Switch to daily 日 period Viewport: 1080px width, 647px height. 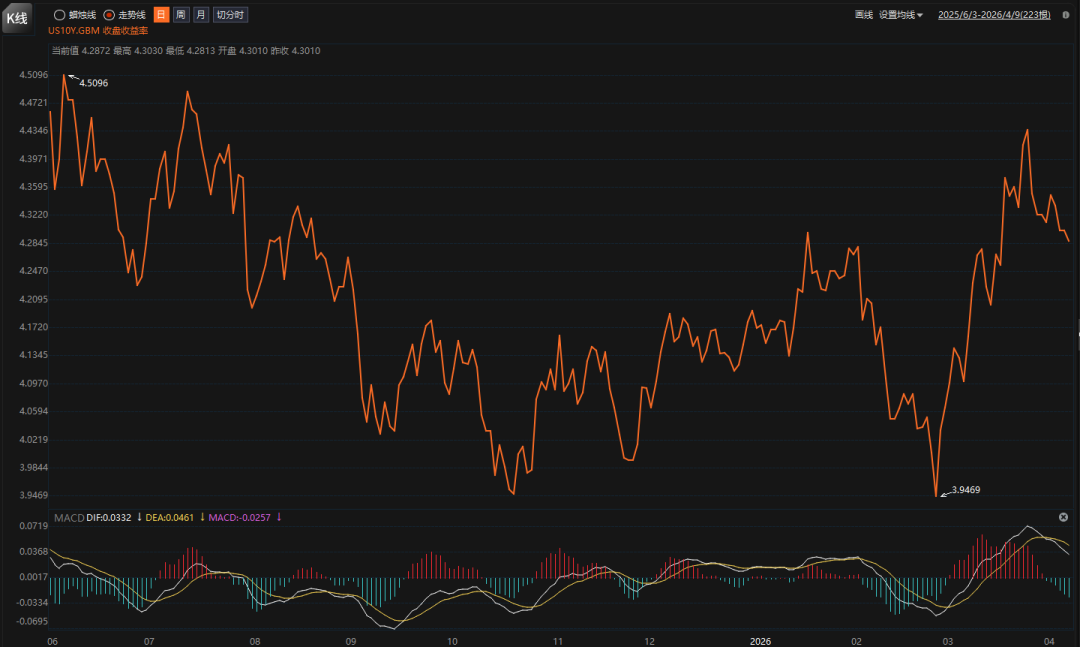[161, 15]
